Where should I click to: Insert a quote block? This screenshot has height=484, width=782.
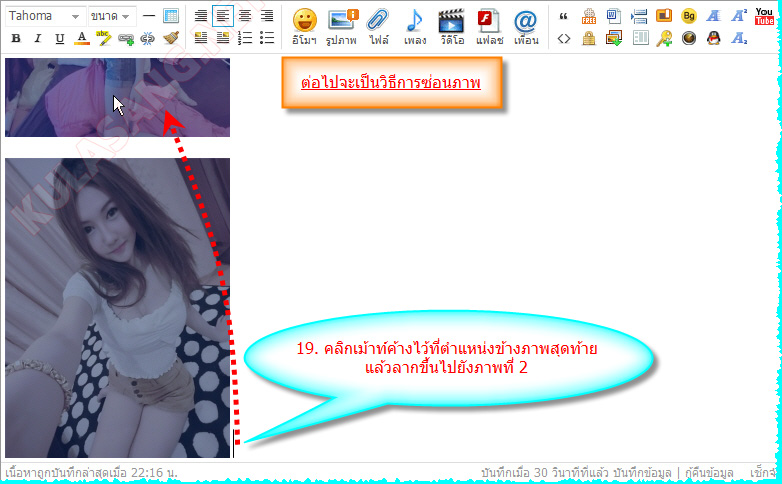coord(564,16)
